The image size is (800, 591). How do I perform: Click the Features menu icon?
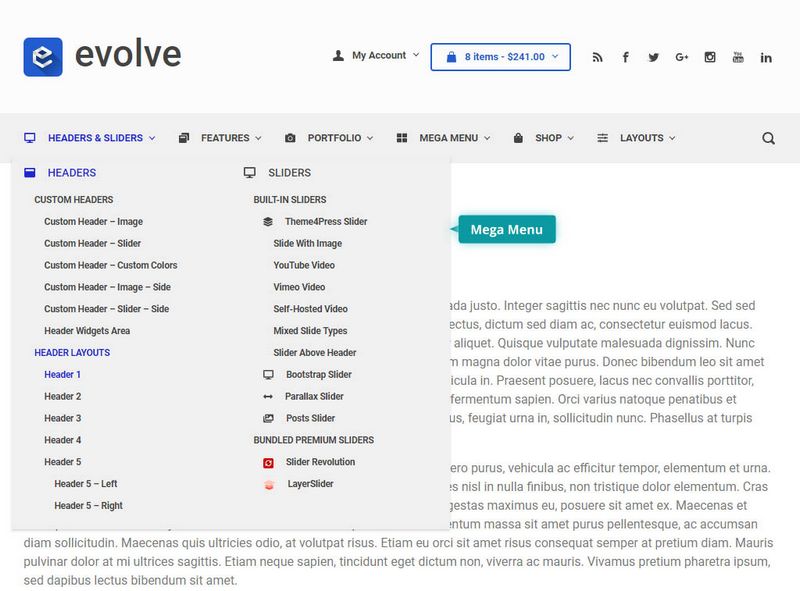click(x=184, y=138)
